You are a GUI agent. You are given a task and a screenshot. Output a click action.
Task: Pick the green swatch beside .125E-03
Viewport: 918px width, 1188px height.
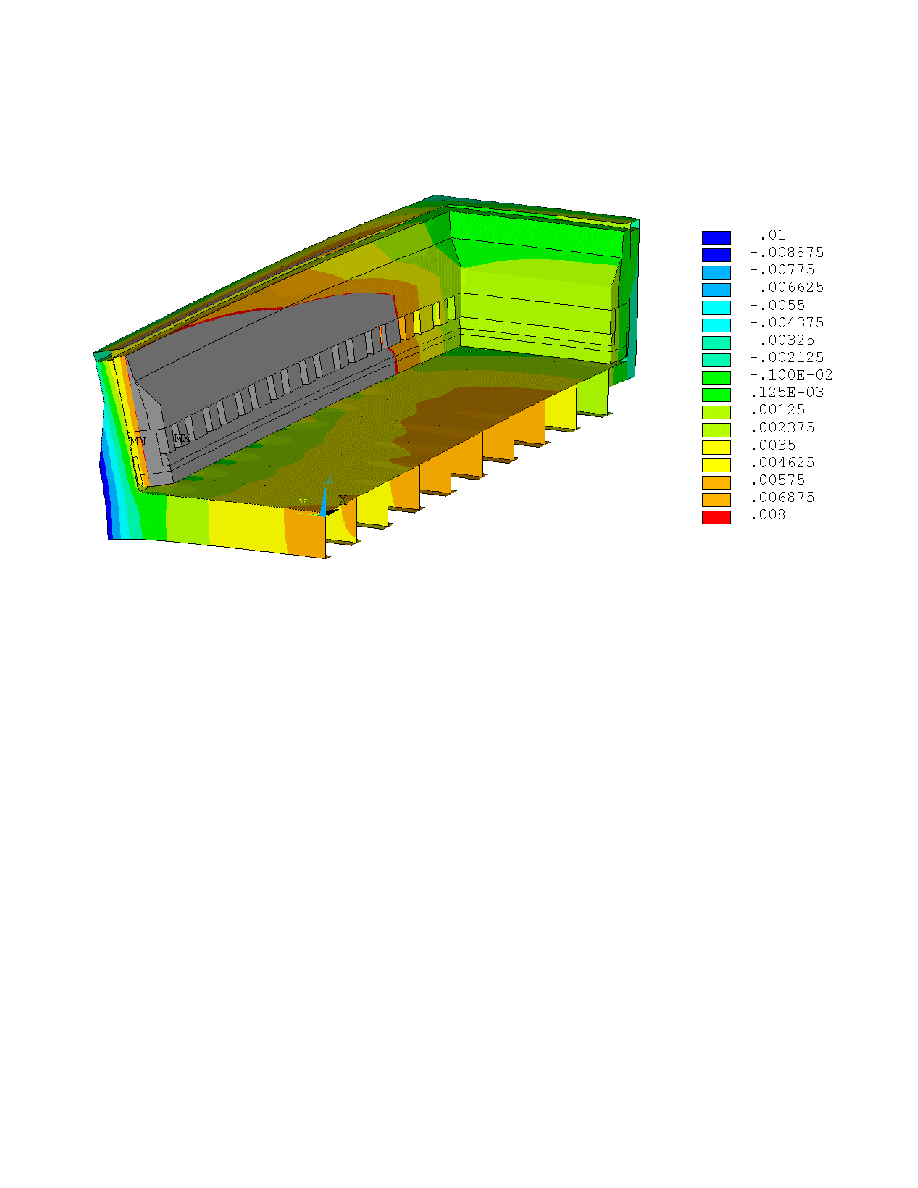716,395
